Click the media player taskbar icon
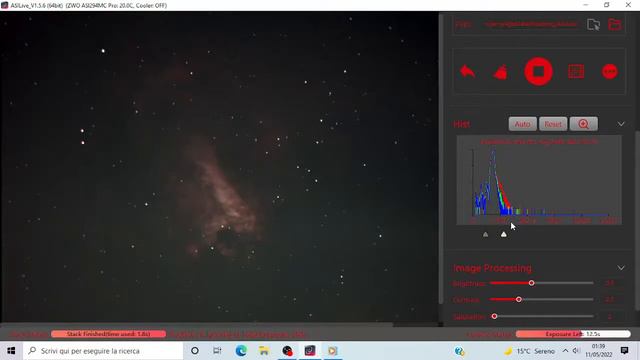 coord(333,351)
